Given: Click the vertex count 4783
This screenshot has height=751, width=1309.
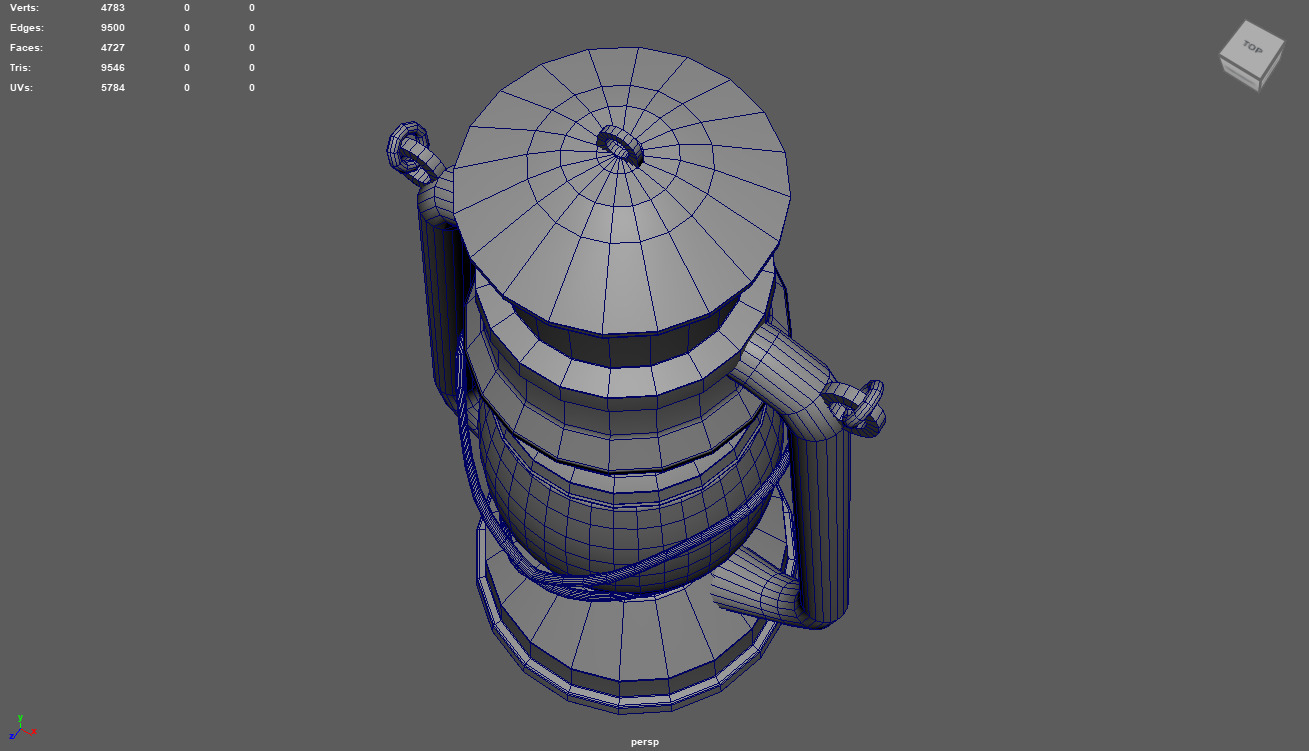Looking at the screenshot, I should point(113,8).
